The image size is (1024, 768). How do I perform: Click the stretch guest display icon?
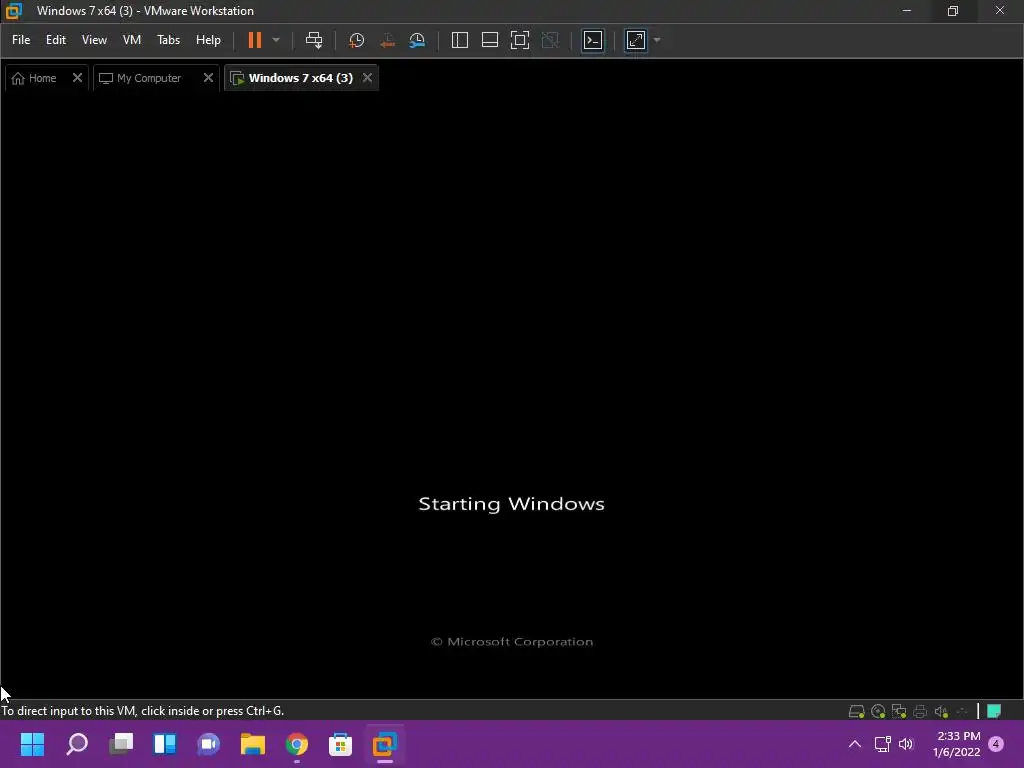click(x=636, y=40)
